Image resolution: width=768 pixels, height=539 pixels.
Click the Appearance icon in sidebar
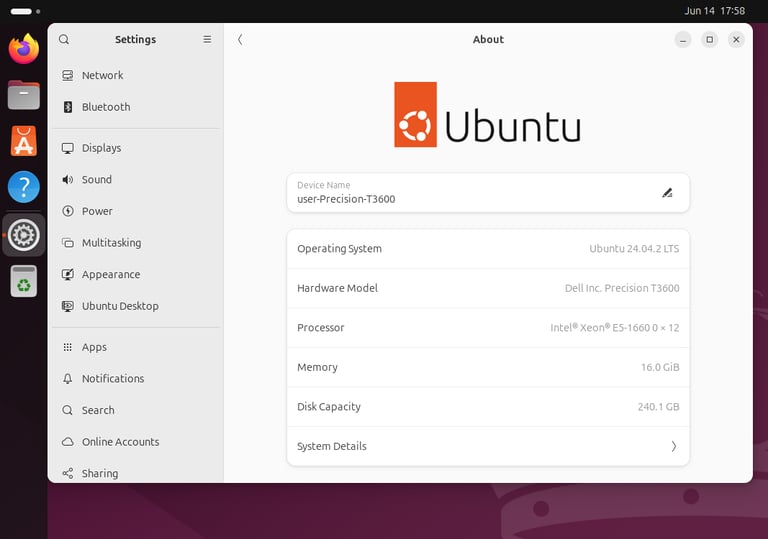(68, 274)
